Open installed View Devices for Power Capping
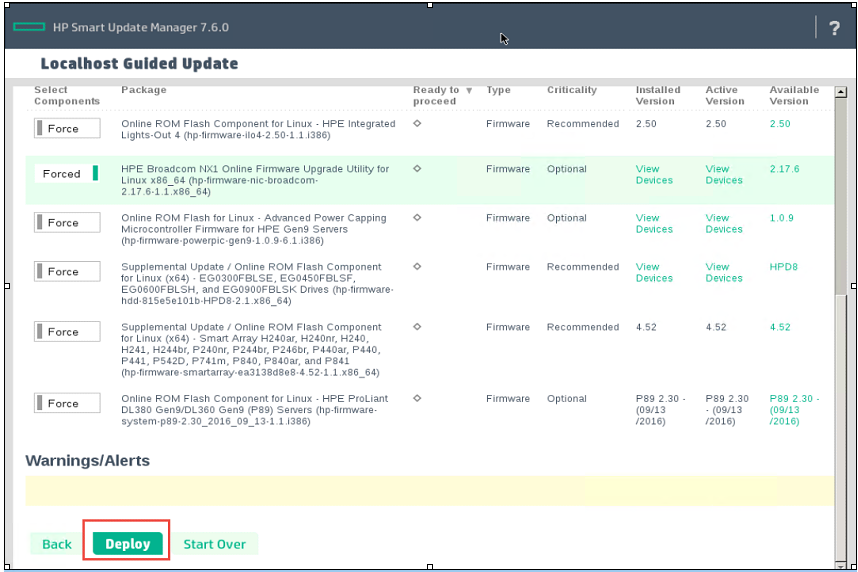 click(654, 223)
